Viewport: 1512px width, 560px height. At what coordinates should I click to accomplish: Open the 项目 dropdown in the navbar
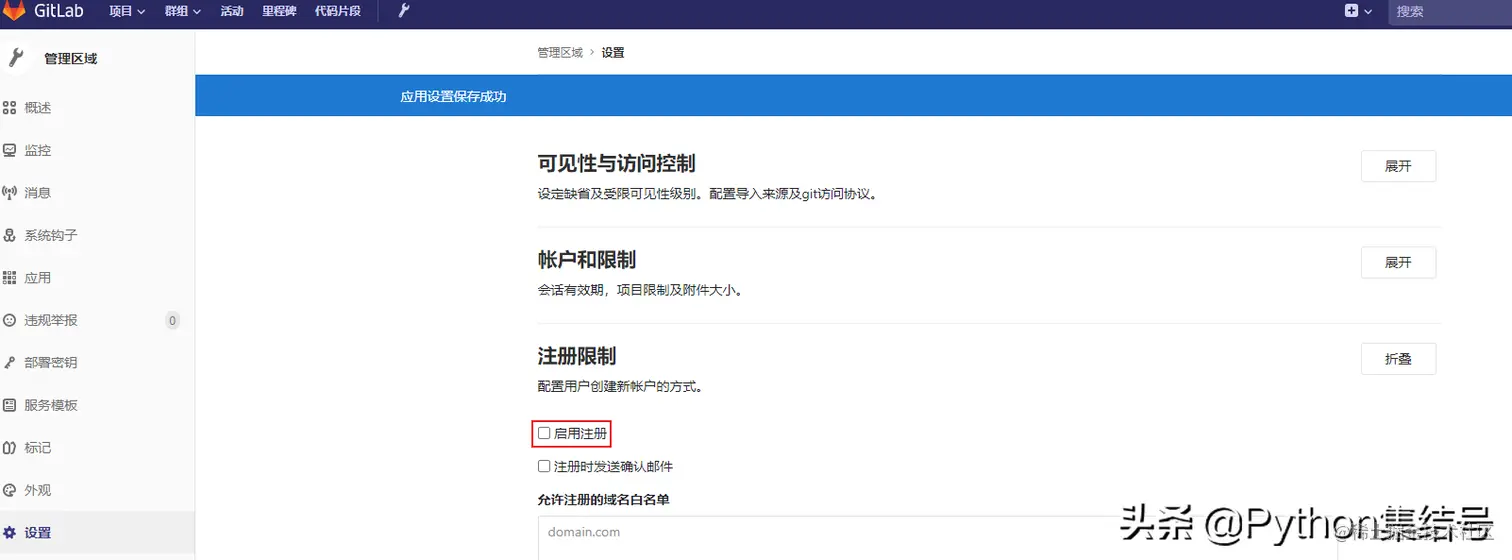(127, 11)
